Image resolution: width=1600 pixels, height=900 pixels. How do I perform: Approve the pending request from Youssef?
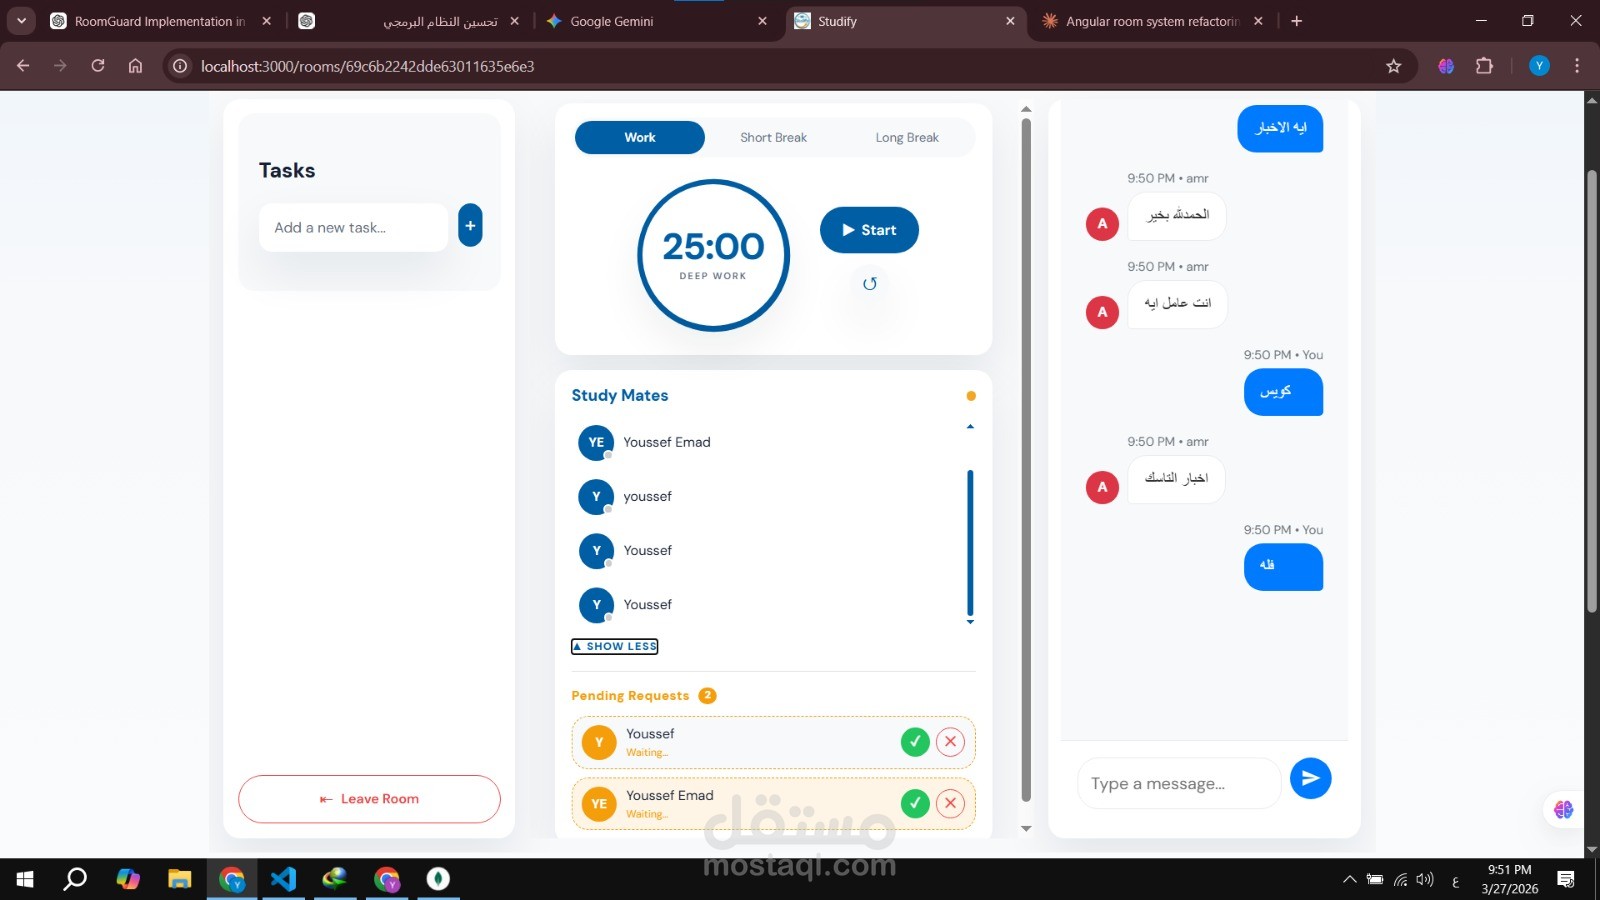click(x=915, y=742)
